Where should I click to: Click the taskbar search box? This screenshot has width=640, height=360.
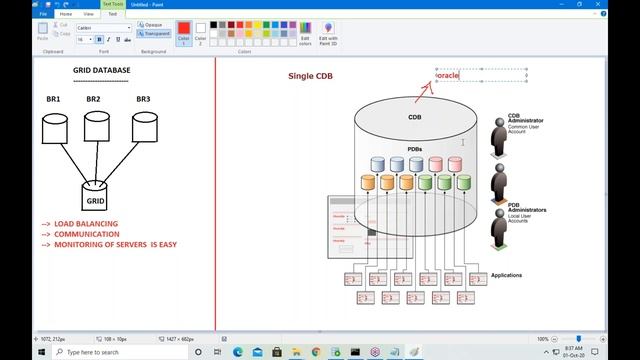coord(120,352)
